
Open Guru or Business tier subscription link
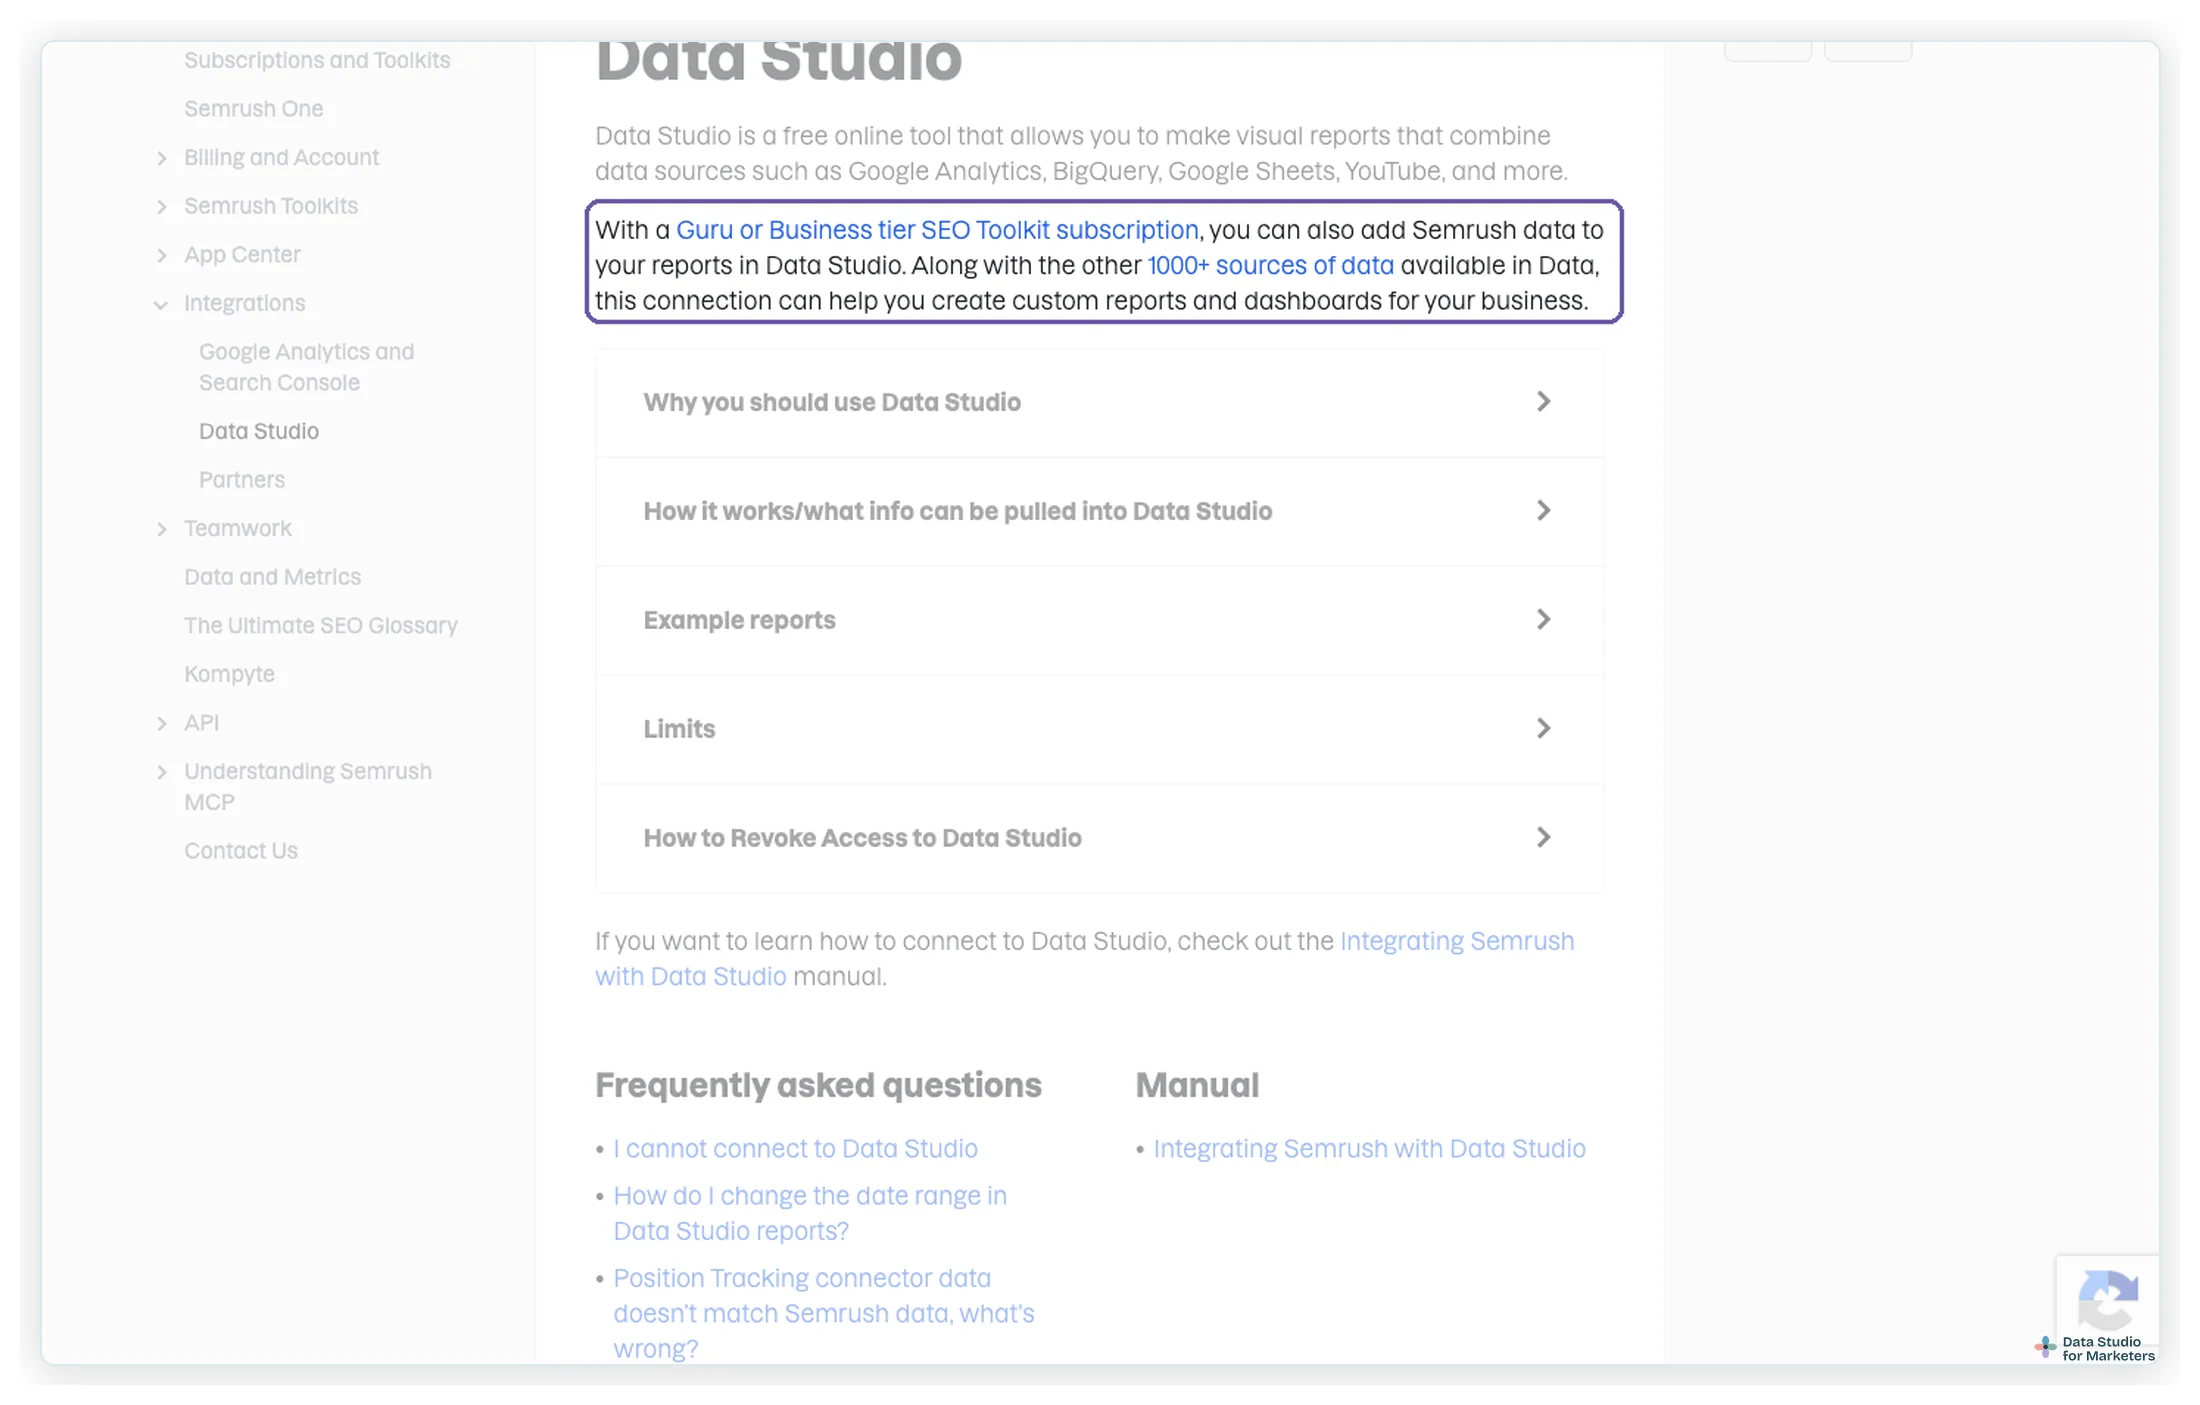[x=937, y=230]
